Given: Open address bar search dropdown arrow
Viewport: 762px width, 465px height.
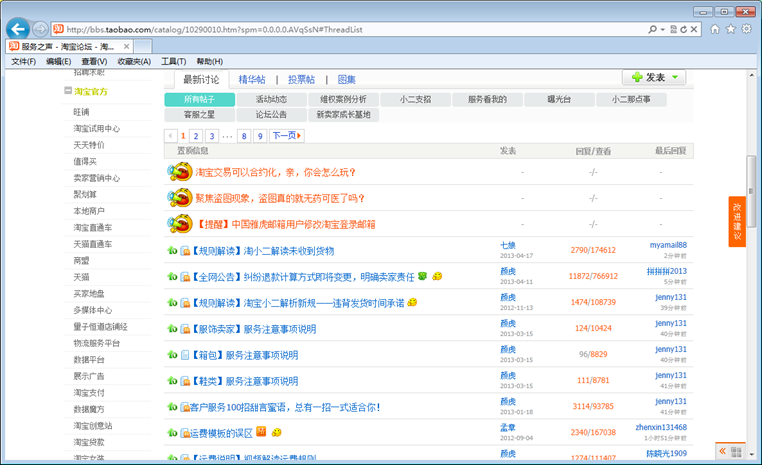Looking at the screenshot, I should click(662, 30).
